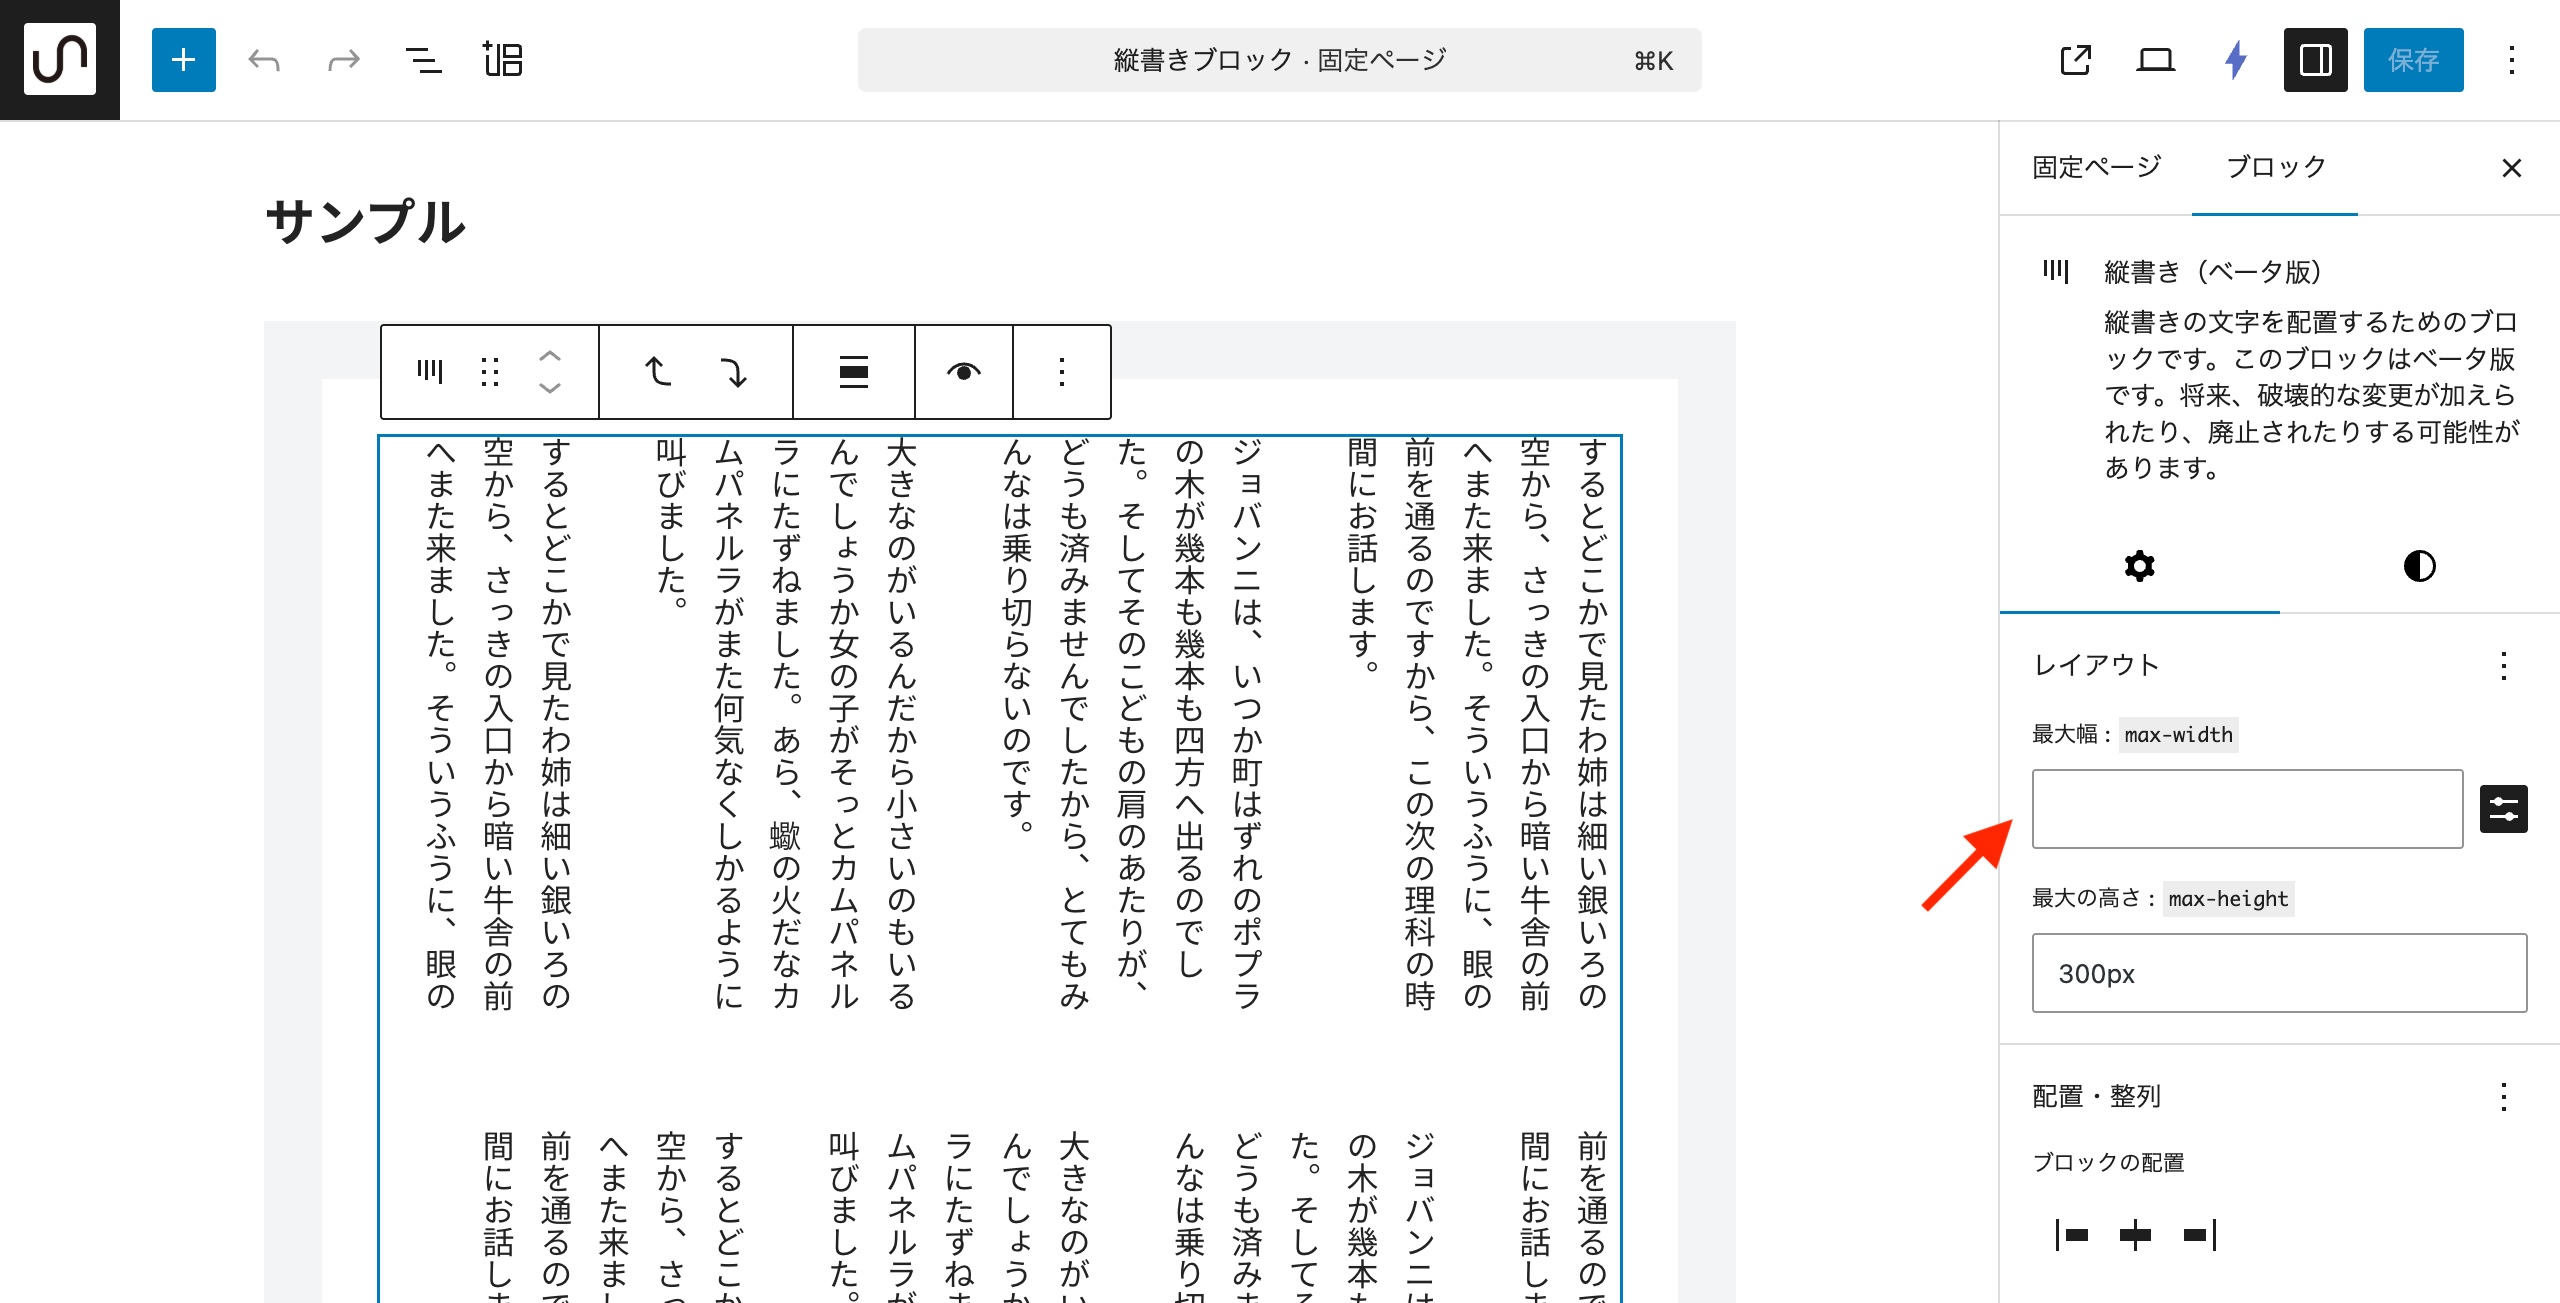Click the Jetpack lightning bolt icon
The height and width of the screenshot is (1303, 2560).
point(2236,60)
